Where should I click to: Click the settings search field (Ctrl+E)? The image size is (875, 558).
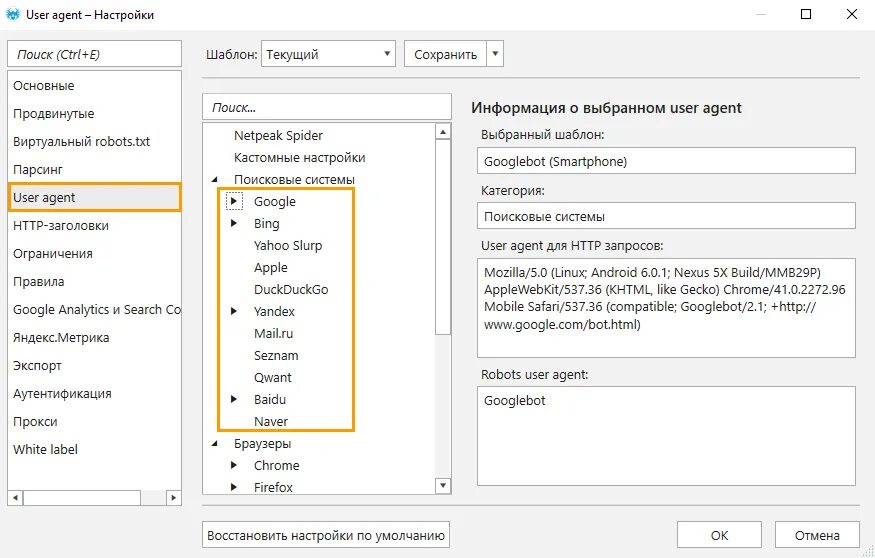(x=94, y=54)
